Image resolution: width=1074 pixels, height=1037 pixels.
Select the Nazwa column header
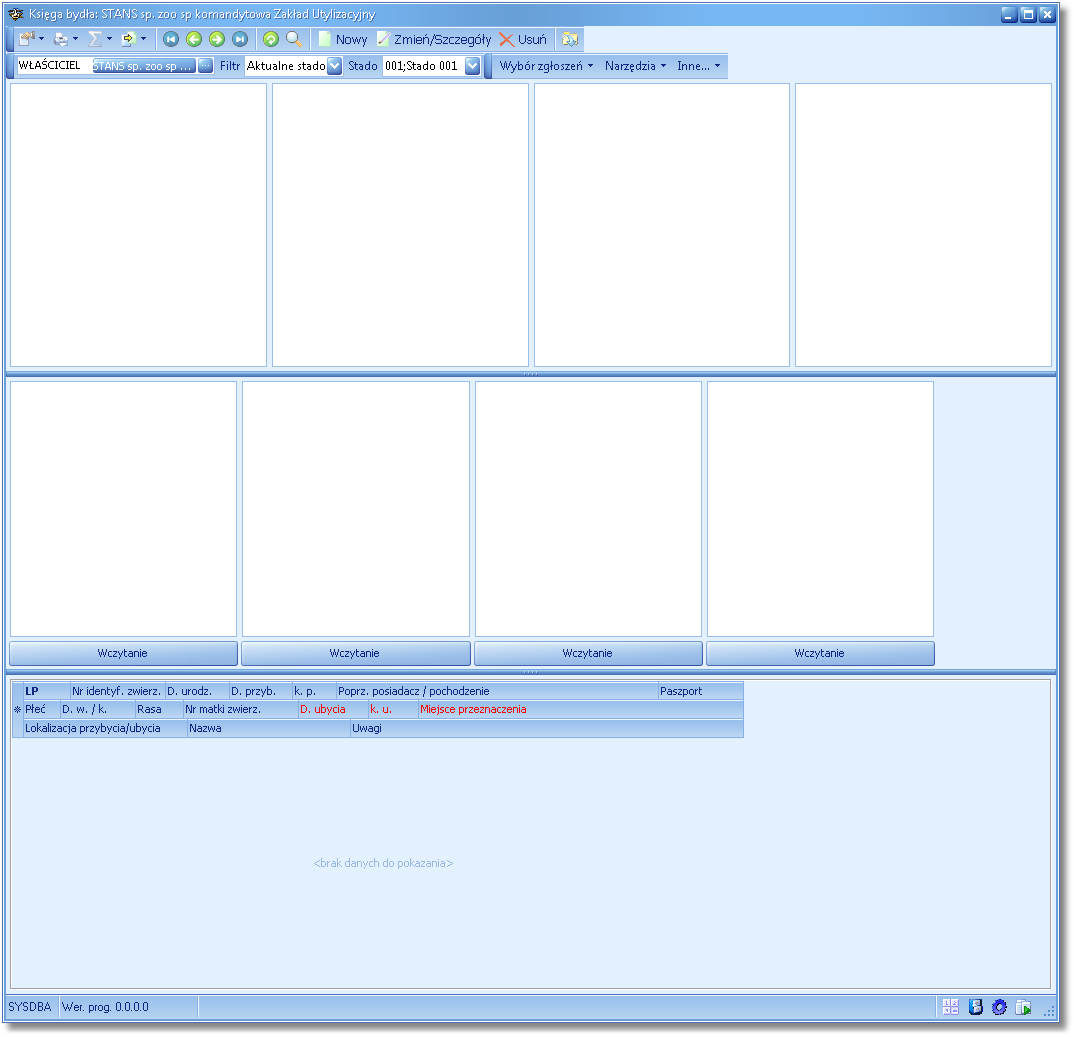[x=269, y=728]
